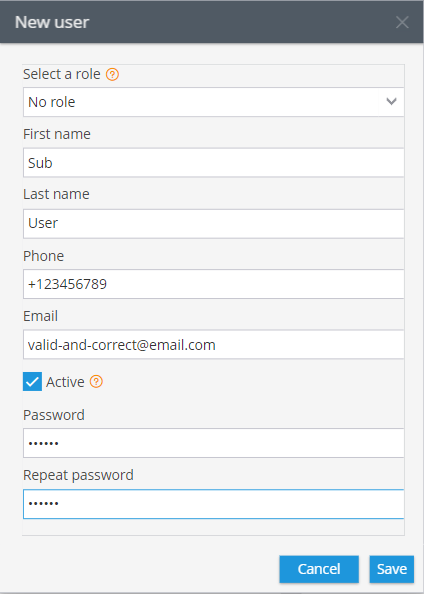The image size is (424, 594).
Task: Cancel creating the new user
Action: pos(319,569)
